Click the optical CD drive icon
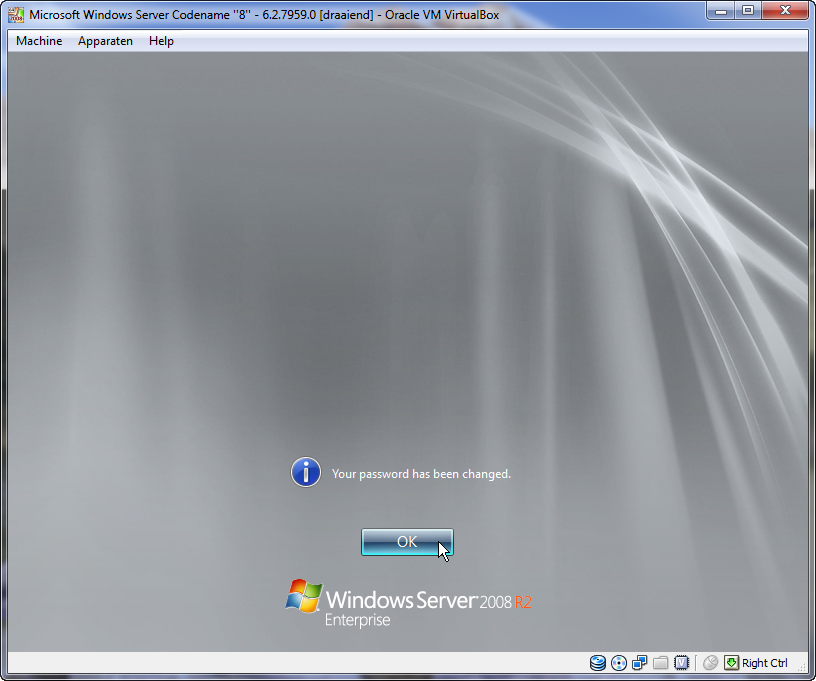This screenshot has width=816, height=681. pyautogui.click(x=619, y=663)
